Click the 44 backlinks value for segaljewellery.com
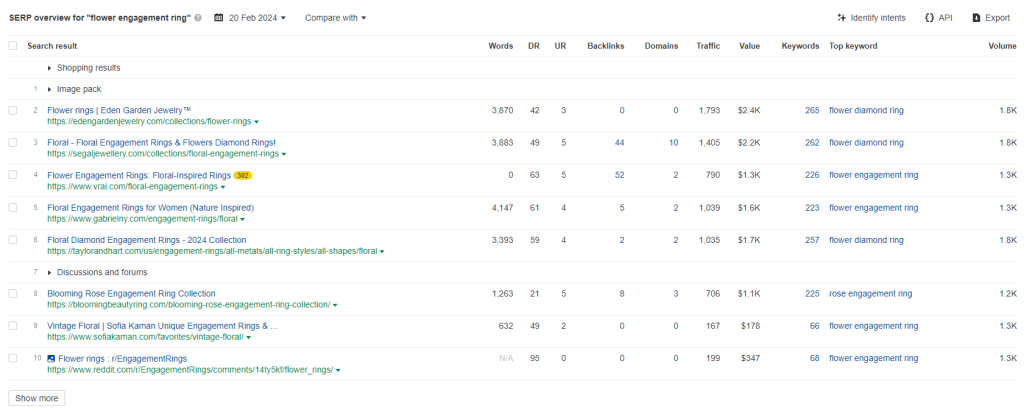Screen dimensions: 1024x414 click(x=619, y=143)
